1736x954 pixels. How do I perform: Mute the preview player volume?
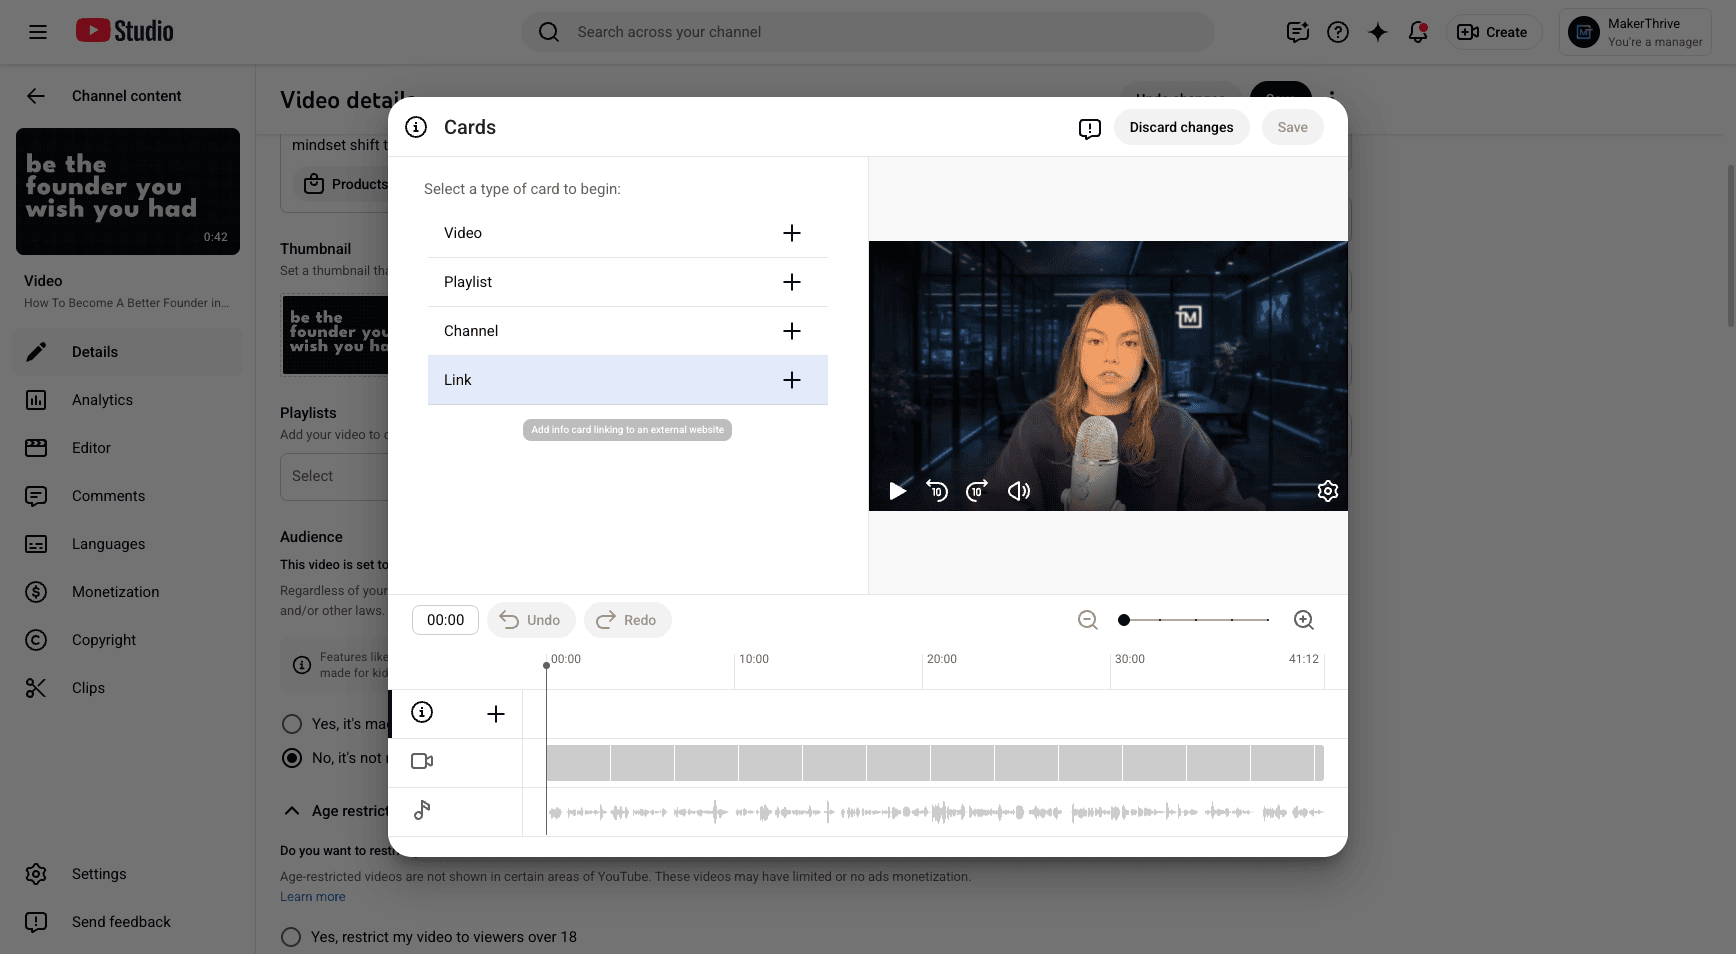pyautogui.click(x=1018, y=491)
